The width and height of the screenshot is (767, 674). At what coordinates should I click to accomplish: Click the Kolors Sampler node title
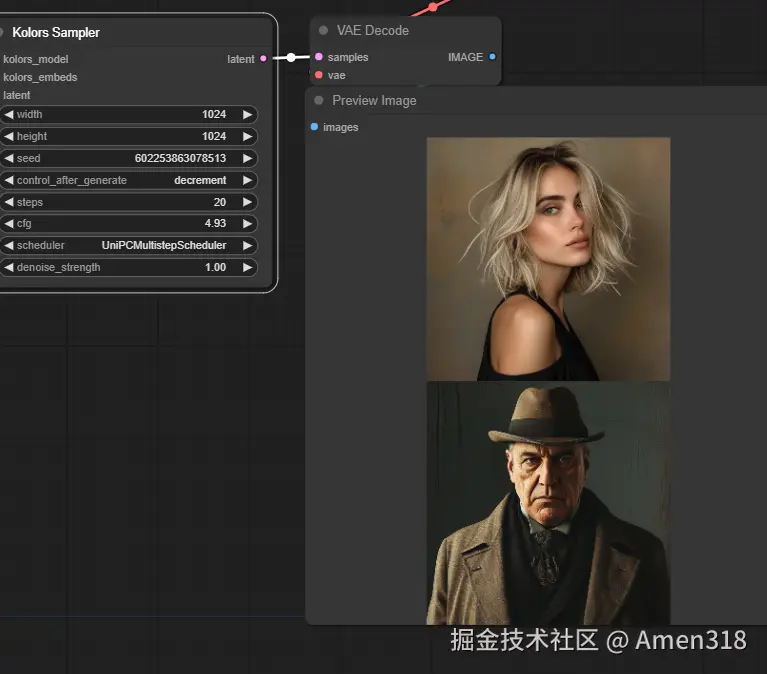[x=56, y=33]
